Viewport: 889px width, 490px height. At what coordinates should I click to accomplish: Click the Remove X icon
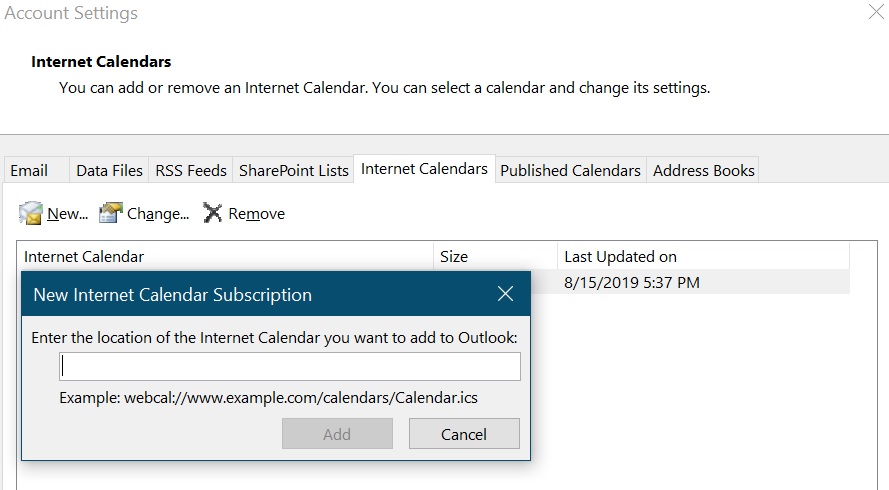pyautogui.click(x=213, y=213)
